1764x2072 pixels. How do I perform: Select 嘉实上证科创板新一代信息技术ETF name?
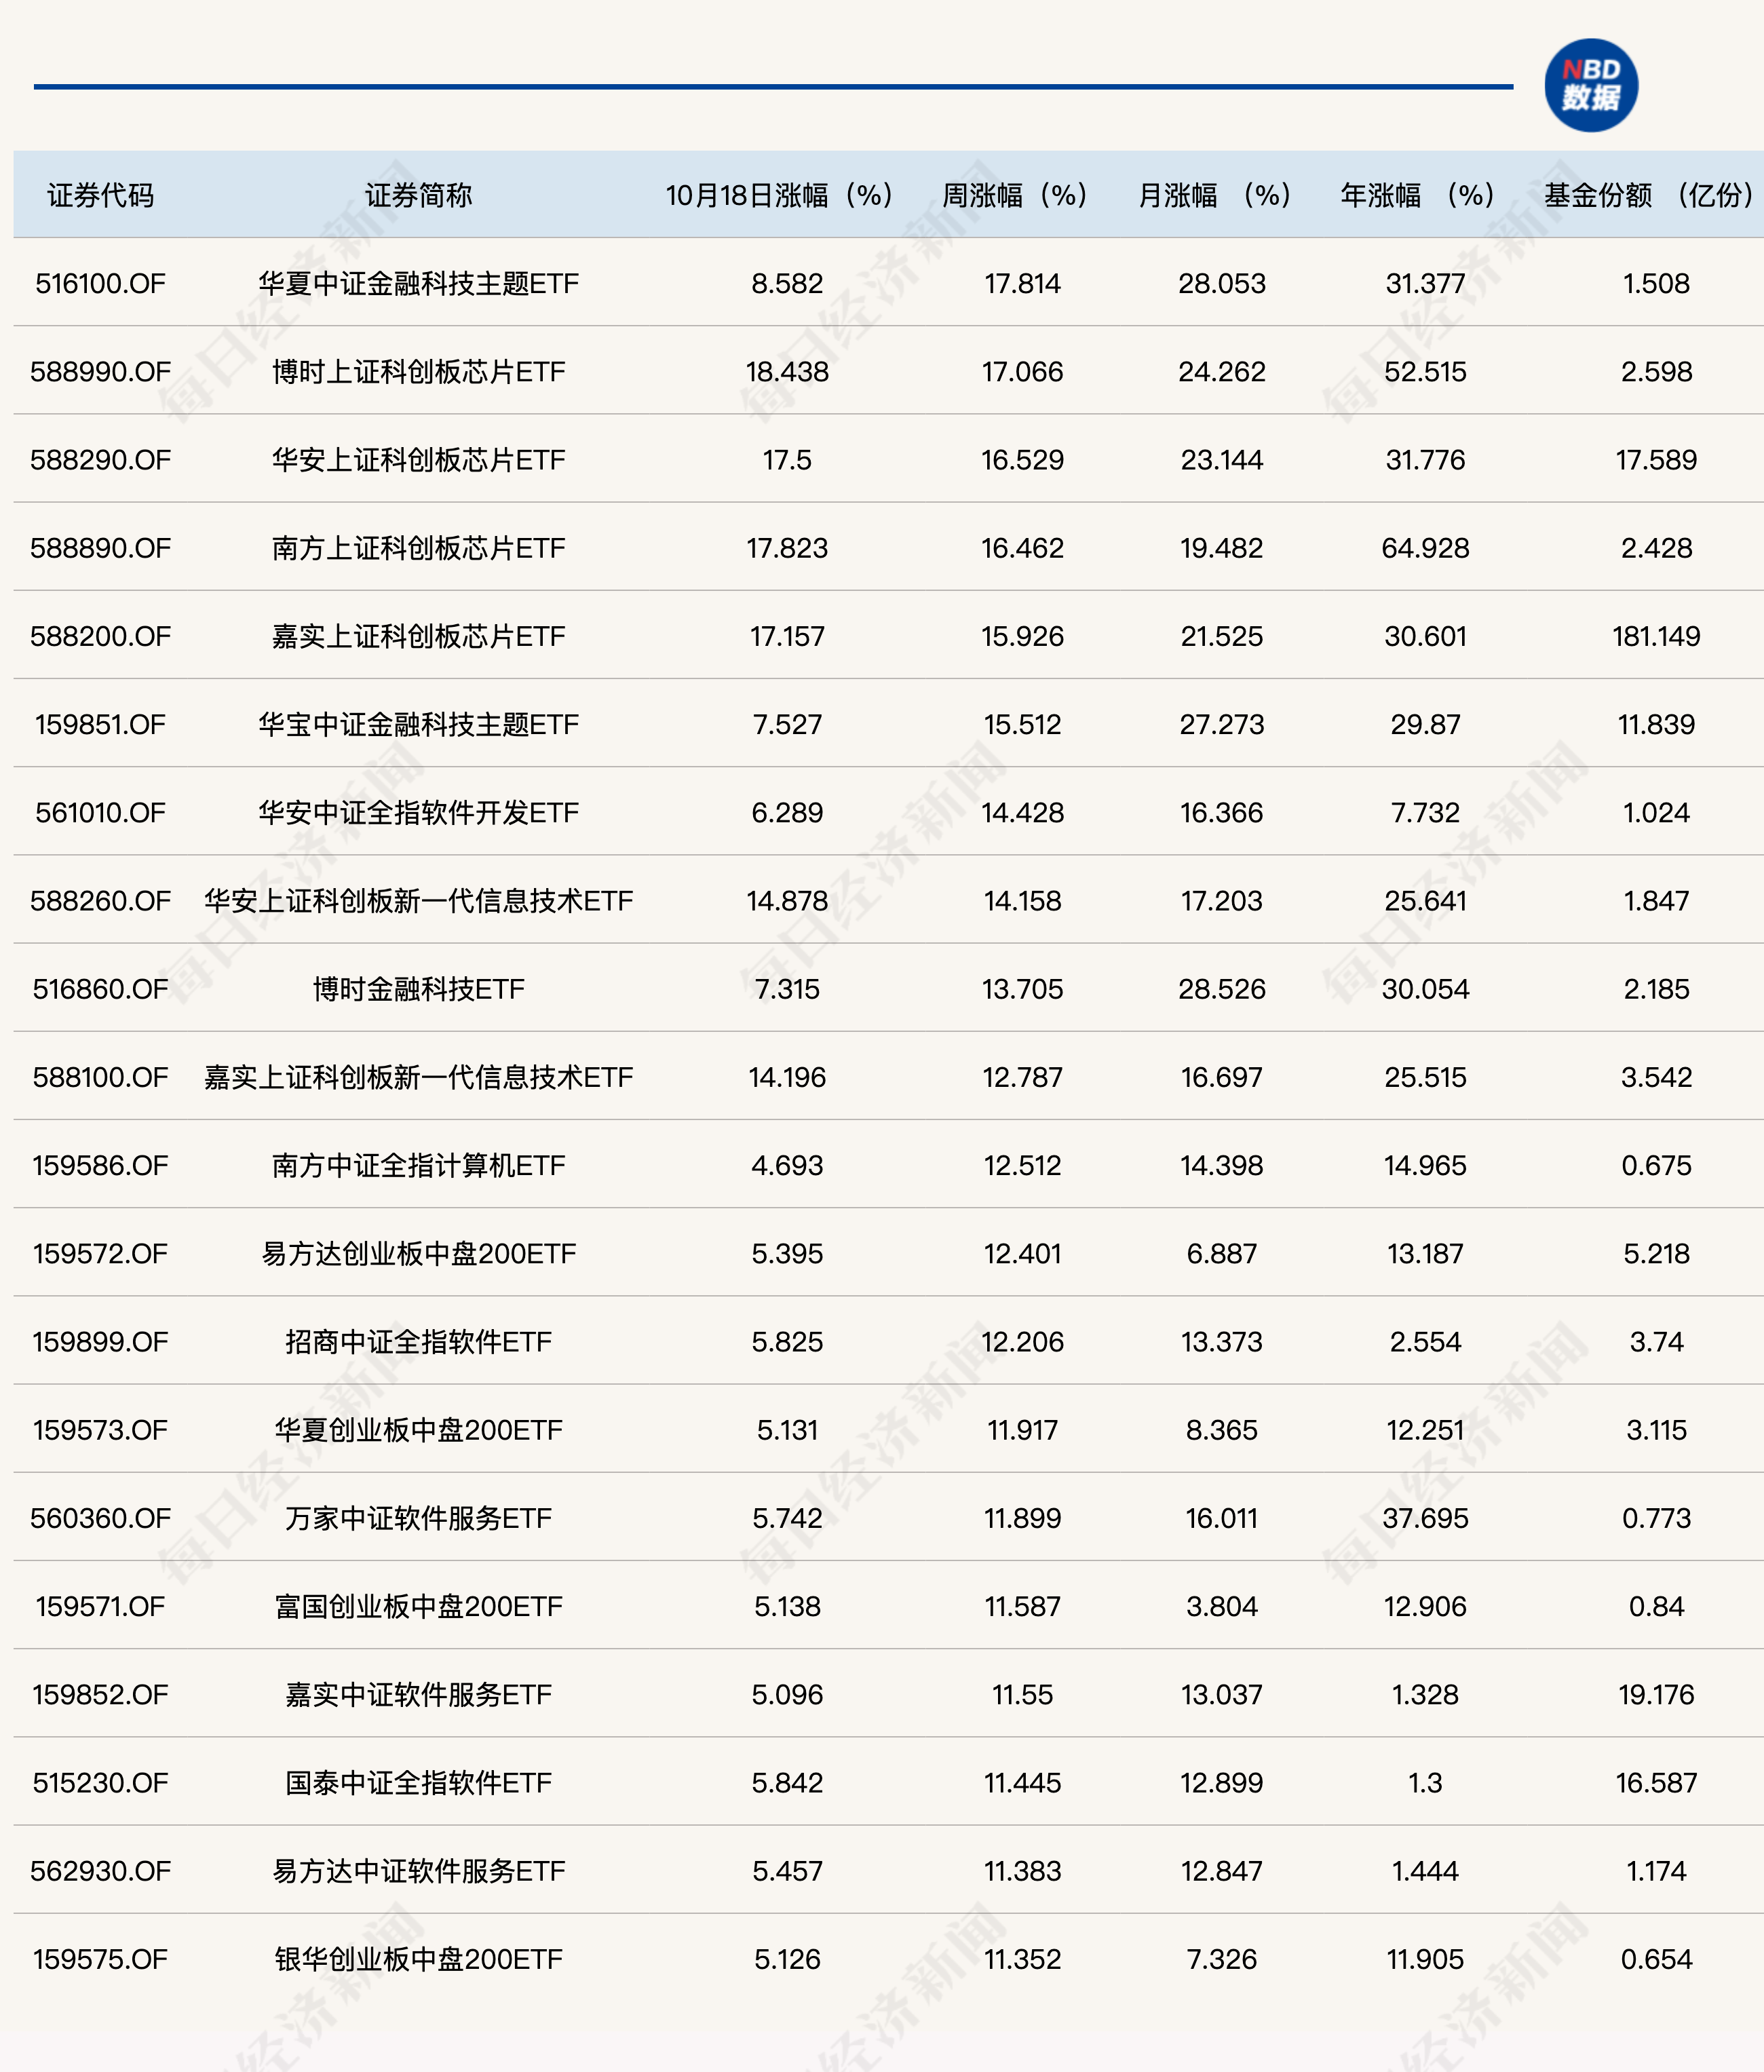click(x=418, y=1077)
